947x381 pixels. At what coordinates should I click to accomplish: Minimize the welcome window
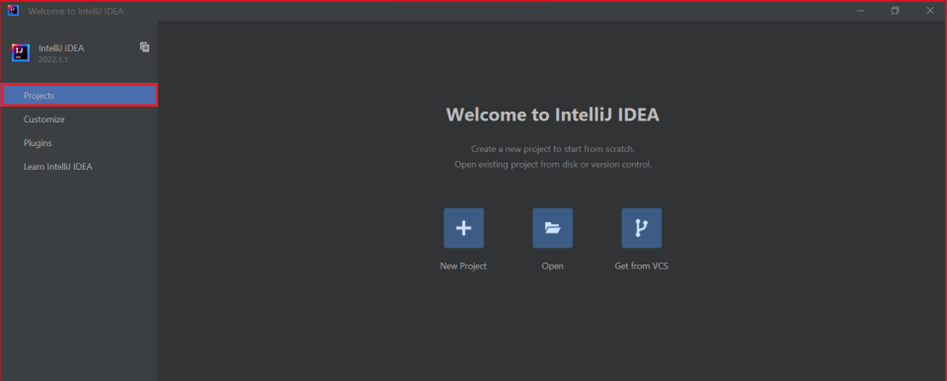coord(860,11)
